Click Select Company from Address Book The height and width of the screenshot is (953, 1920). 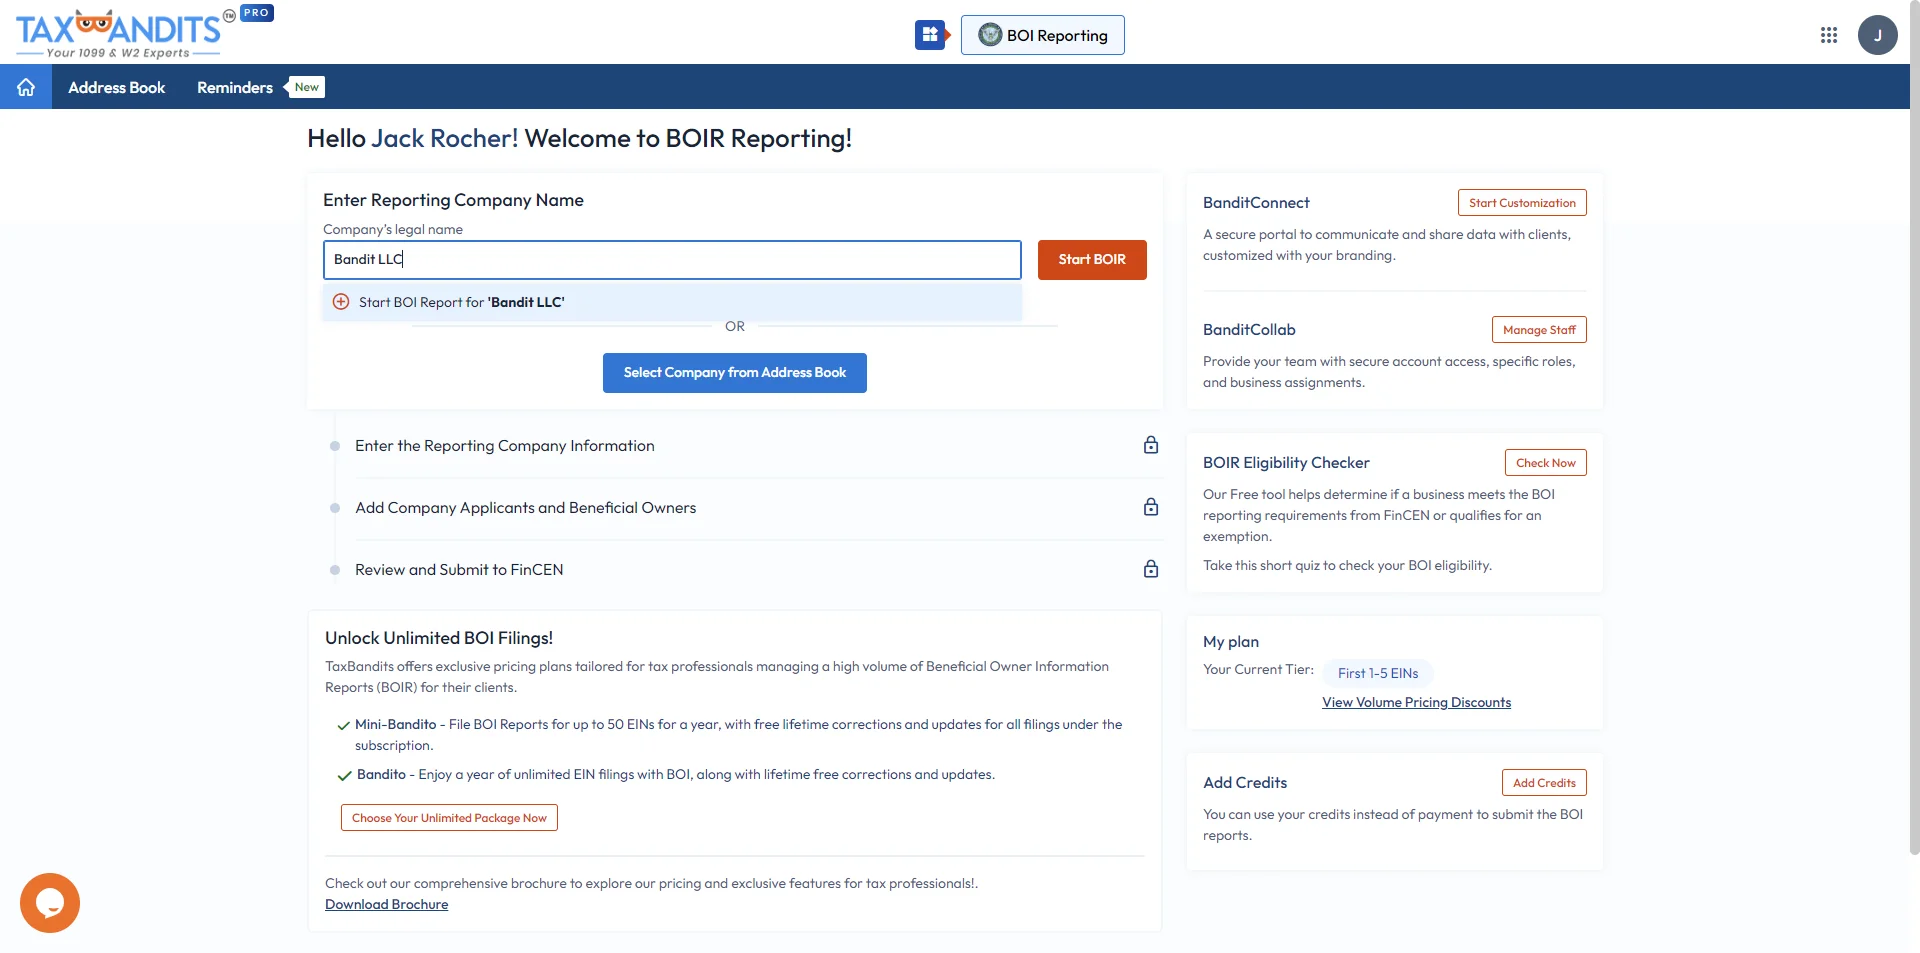tap(735, 372)
